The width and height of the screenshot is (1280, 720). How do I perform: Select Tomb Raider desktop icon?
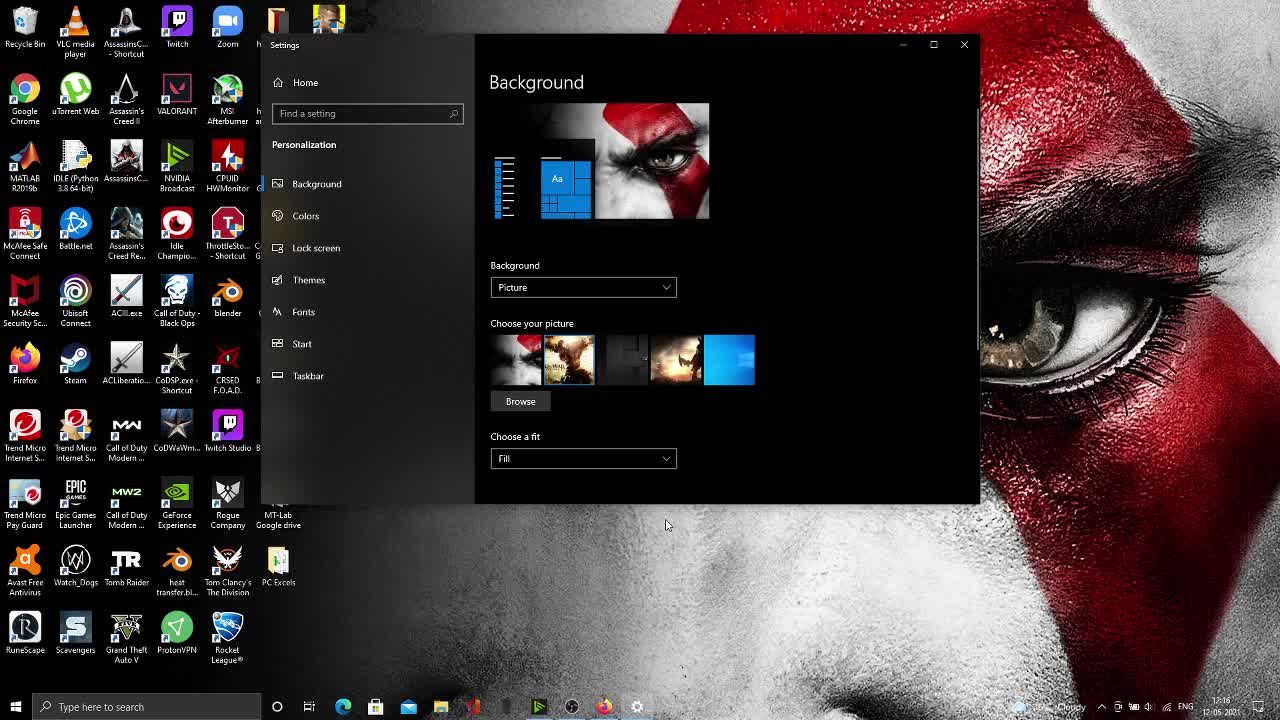pyautogui.click(x=126, y=566)
